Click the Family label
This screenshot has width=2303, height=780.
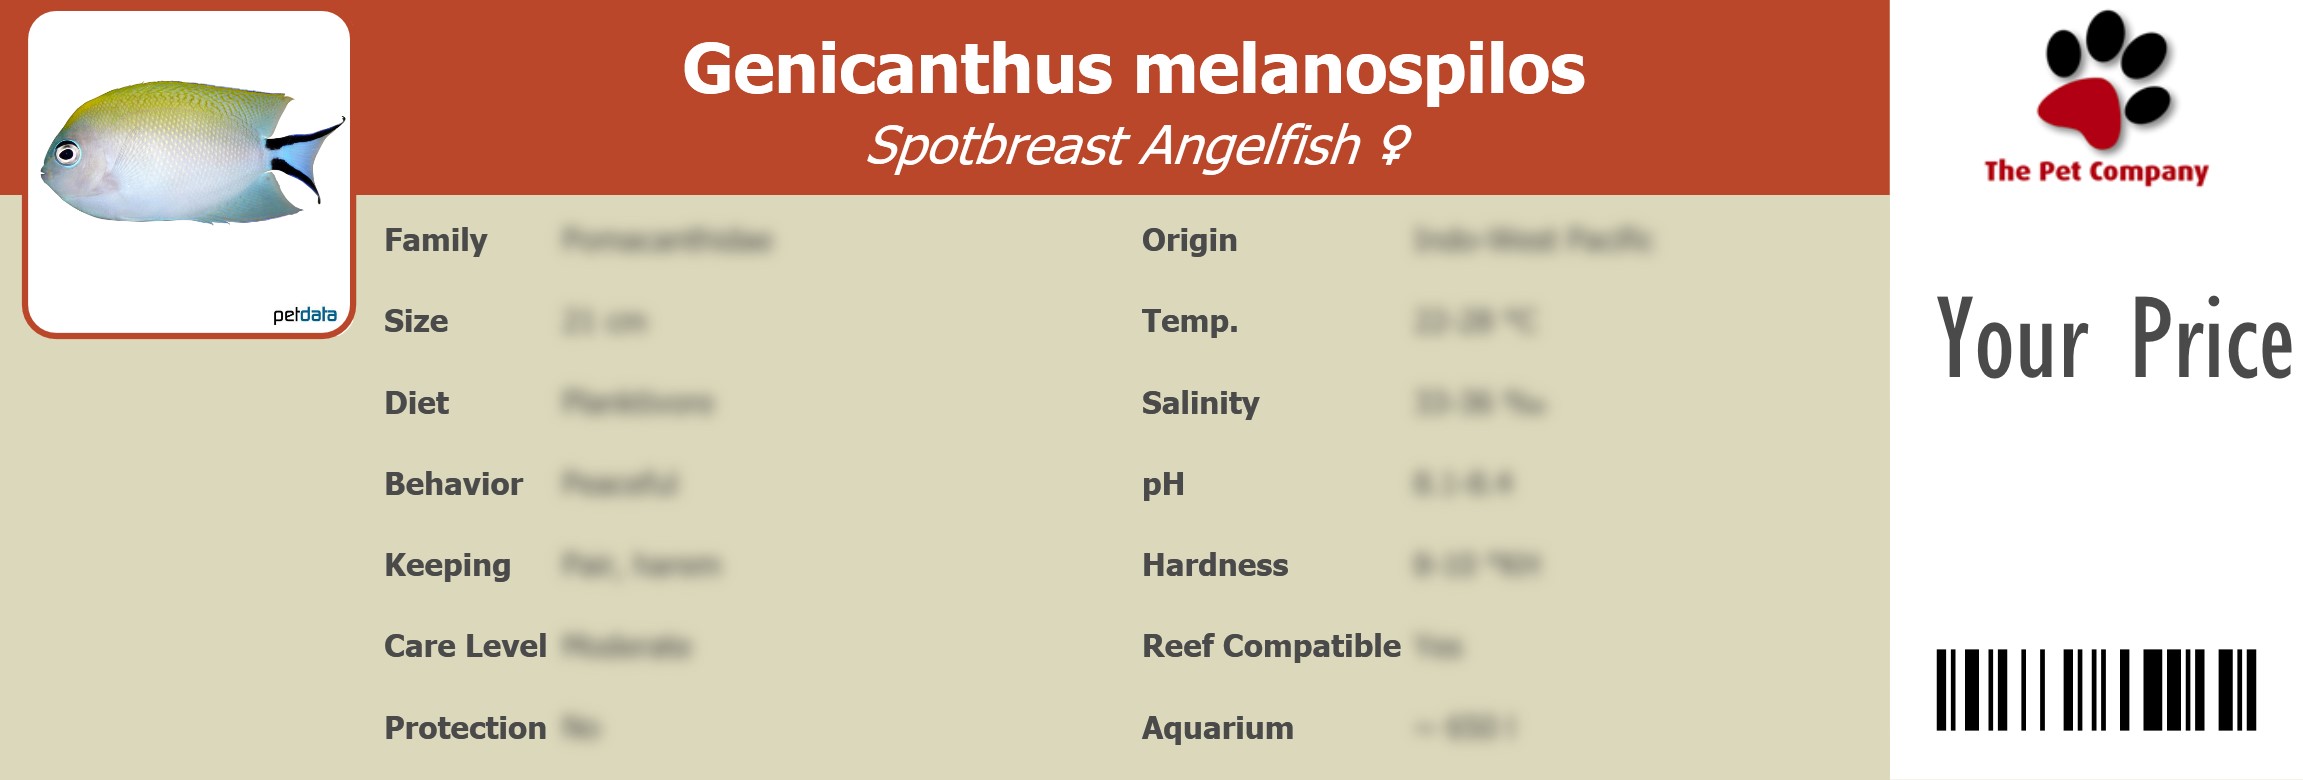click(x=435, y=241)
